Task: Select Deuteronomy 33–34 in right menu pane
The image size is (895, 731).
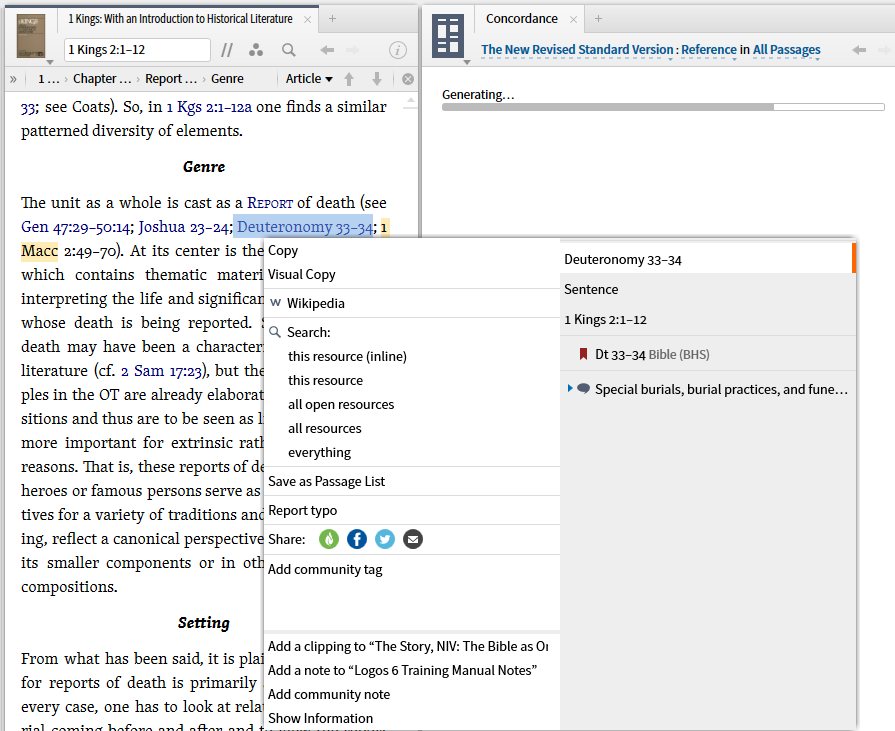Action: [x=708, y=260]
